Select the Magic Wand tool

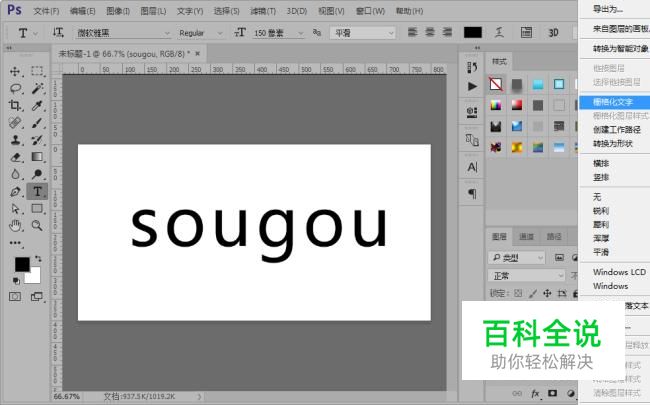click(x=37, y=88)
